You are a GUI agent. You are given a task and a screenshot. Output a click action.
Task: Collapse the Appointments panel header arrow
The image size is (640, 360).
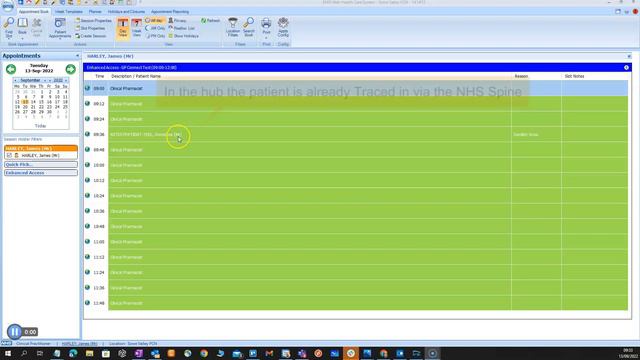[77, 56]
